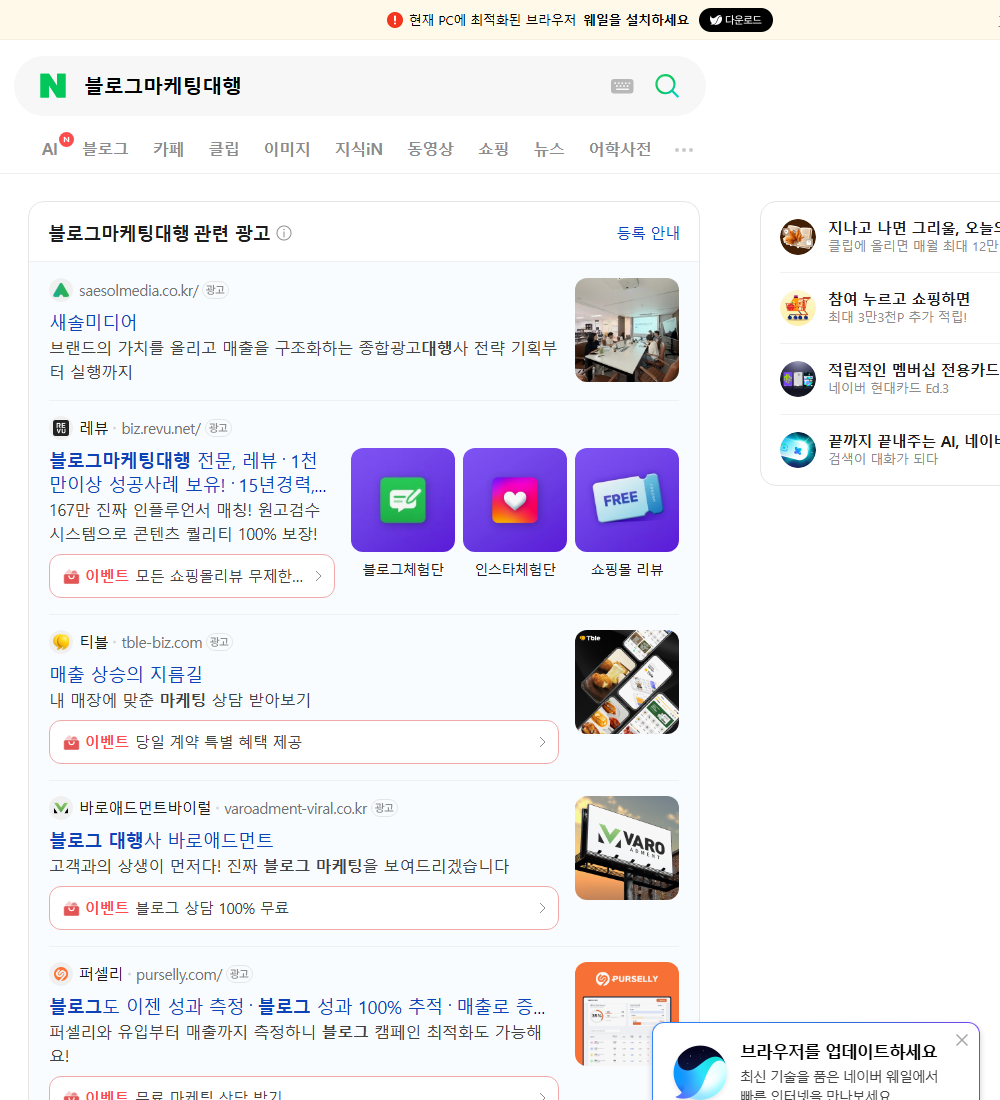Switch to the 지식iN tab
The image size is (1000, 1100).
click(x=359, y=149)
